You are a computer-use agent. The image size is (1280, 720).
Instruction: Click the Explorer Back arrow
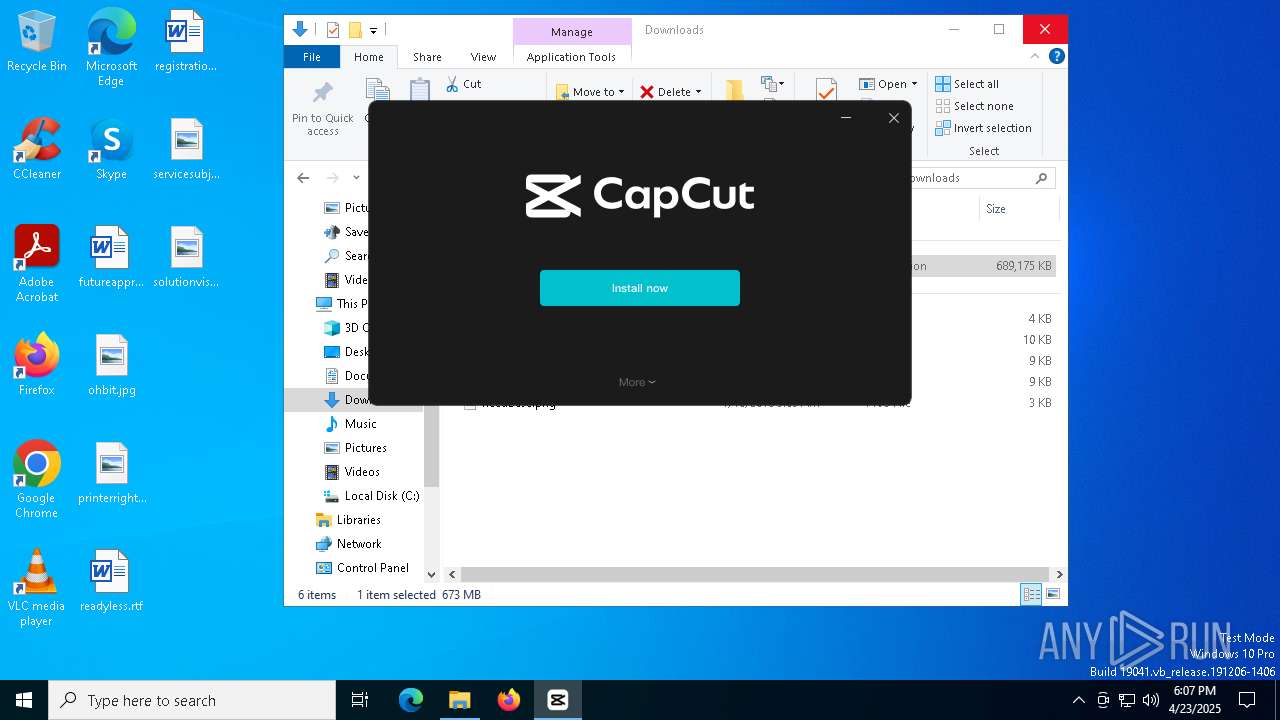[303, 178]
